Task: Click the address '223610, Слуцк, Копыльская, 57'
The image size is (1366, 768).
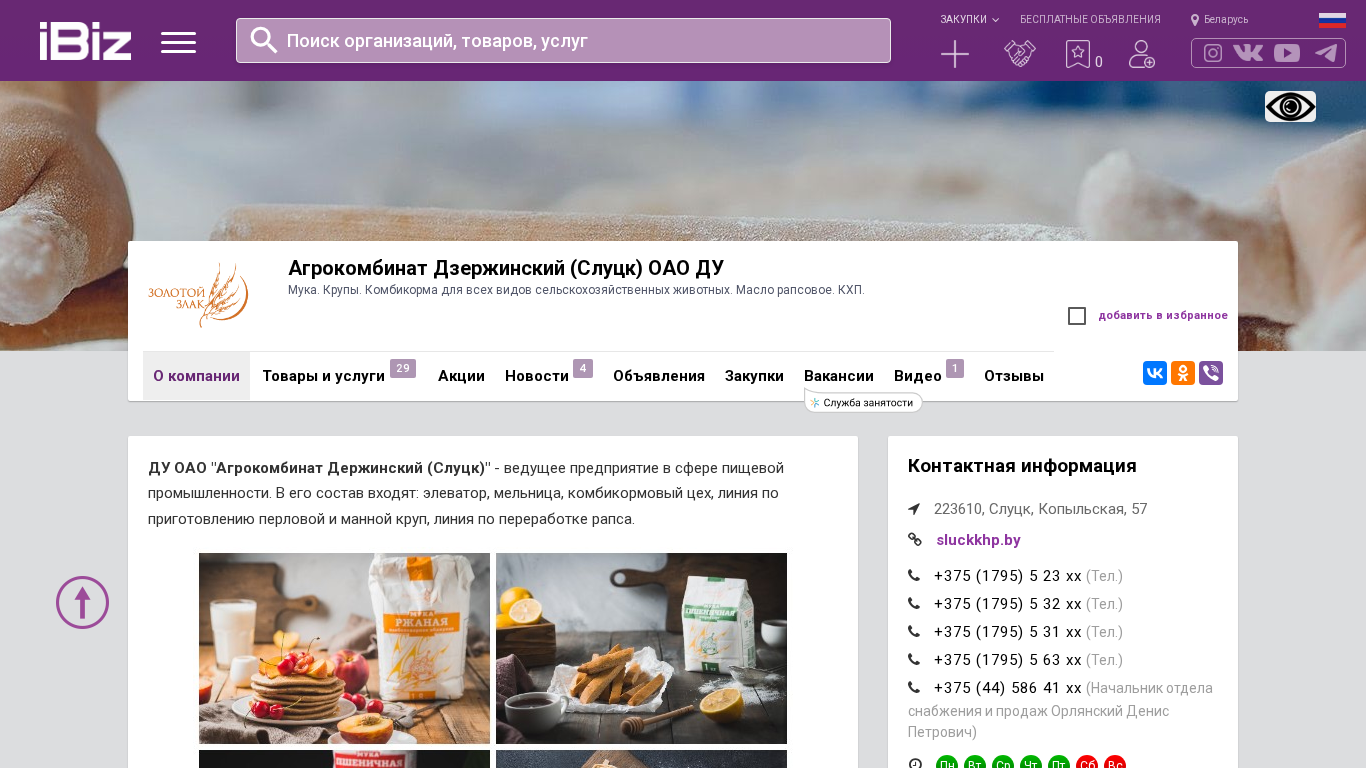Action: (x=1040, y=509)
